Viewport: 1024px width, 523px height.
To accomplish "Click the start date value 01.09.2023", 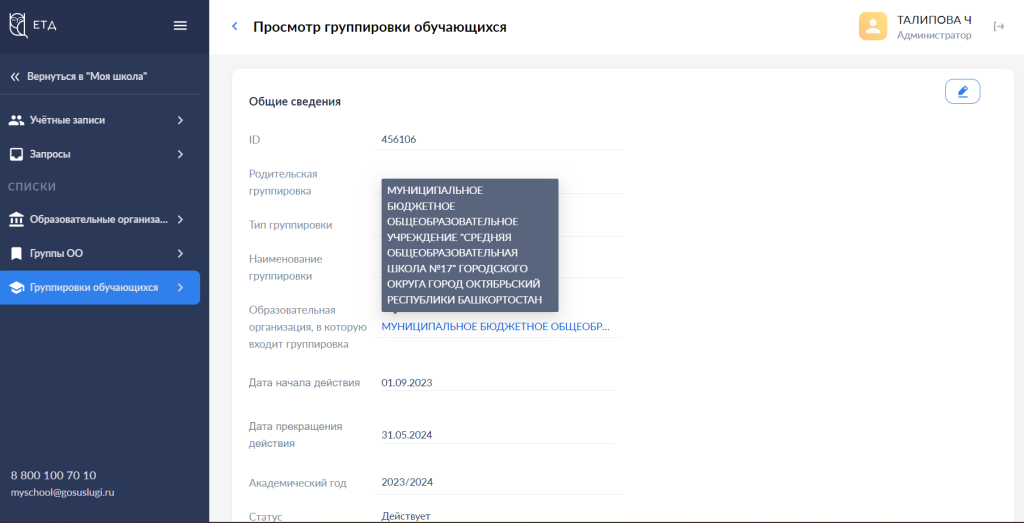I will (x=407, y=382).
